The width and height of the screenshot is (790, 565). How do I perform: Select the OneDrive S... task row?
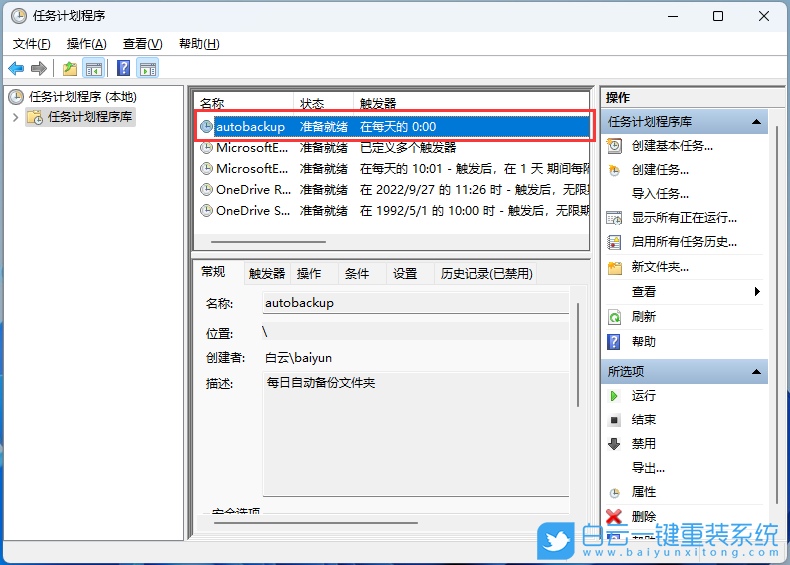coord(393,211)
